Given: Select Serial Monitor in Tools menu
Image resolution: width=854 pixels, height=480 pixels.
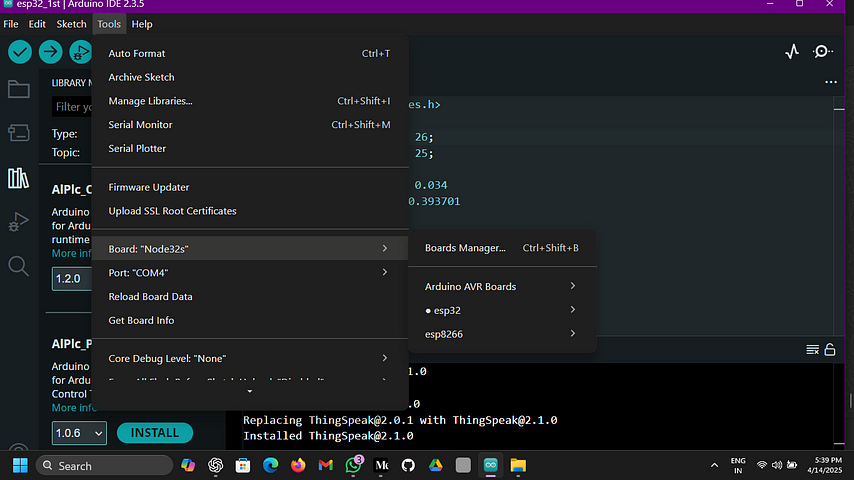Looking at the screenshot, I should [250, 125].
